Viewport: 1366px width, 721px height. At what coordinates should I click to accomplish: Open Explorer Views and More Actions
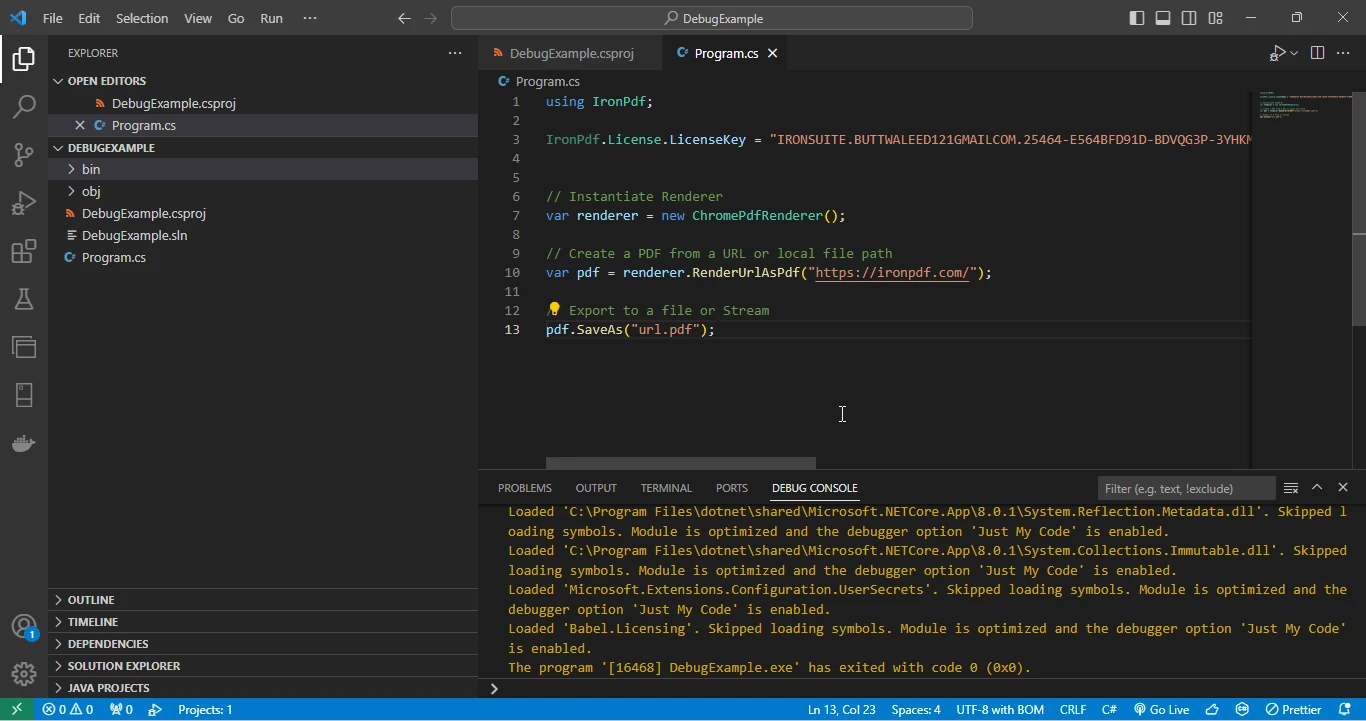coord(455,53)
